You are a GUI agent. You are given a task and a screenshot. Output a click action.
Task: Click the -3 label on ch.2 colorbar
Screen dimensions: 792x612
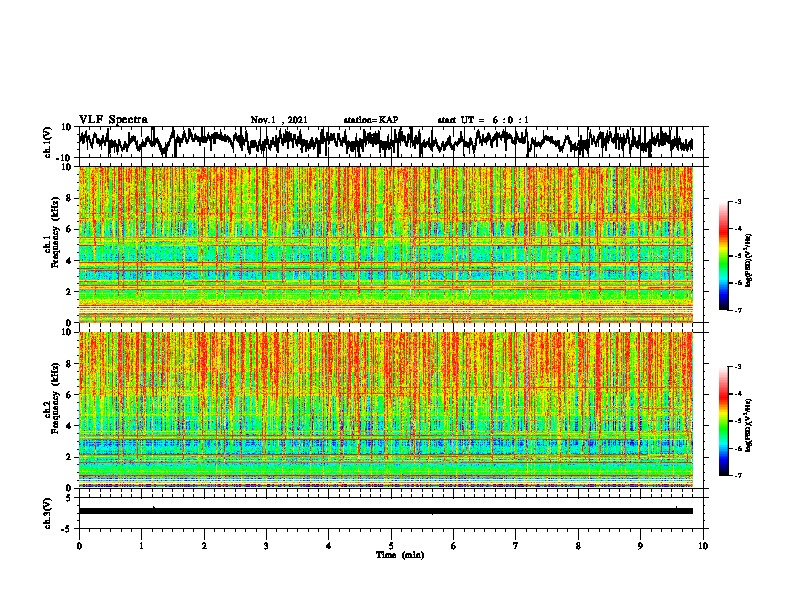pyautogui.click(x=737, y=367)
